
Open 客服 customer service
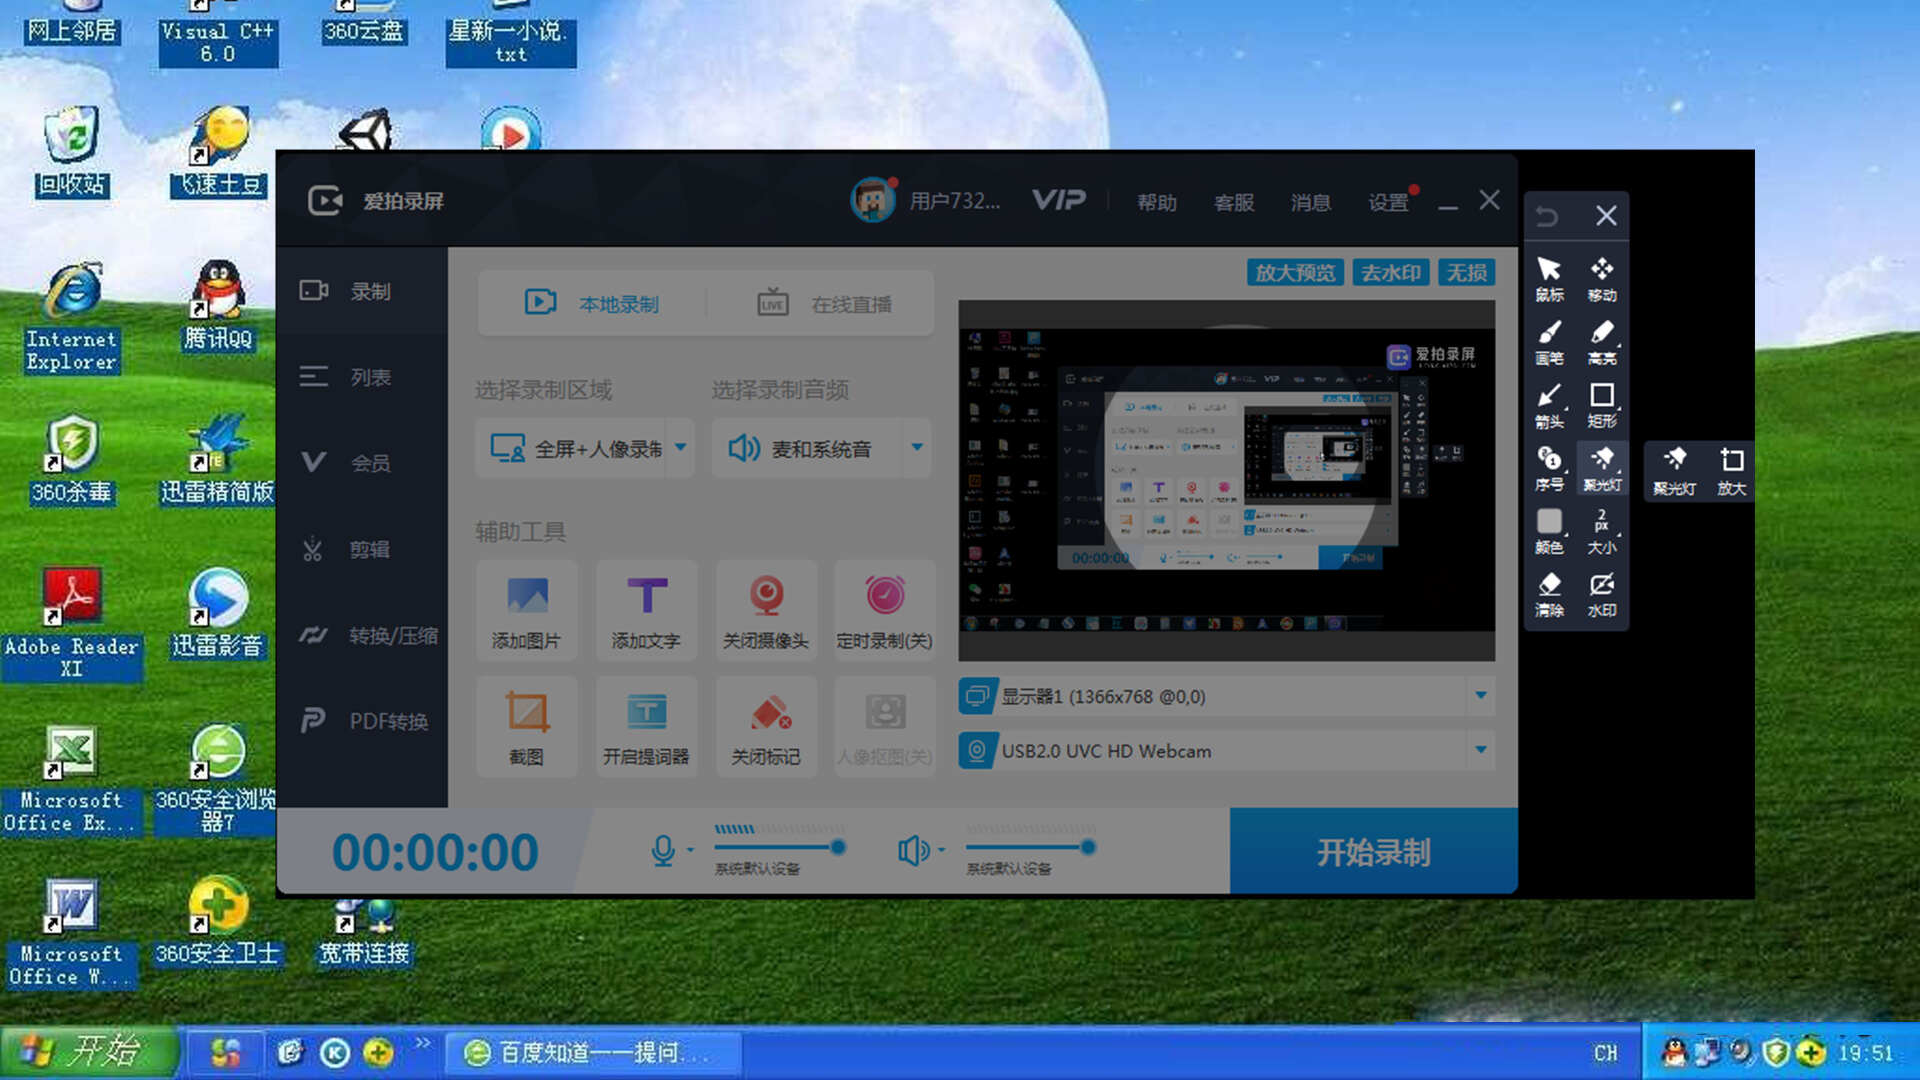1234,202
